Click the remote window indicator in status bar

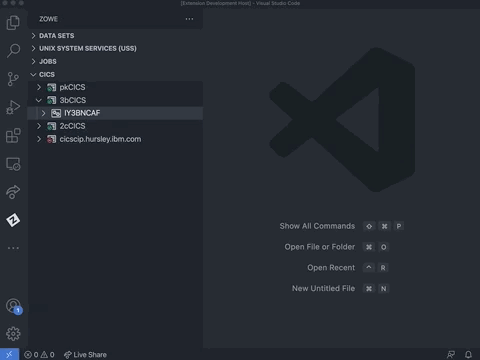(x=9, y=354)
